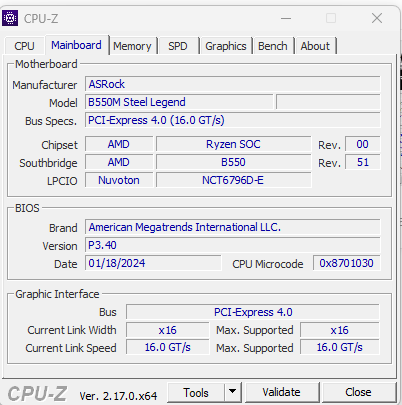Screen dimensions: 402x405
Task: Click the Current Link Width label
Action: tap(72, 330)
